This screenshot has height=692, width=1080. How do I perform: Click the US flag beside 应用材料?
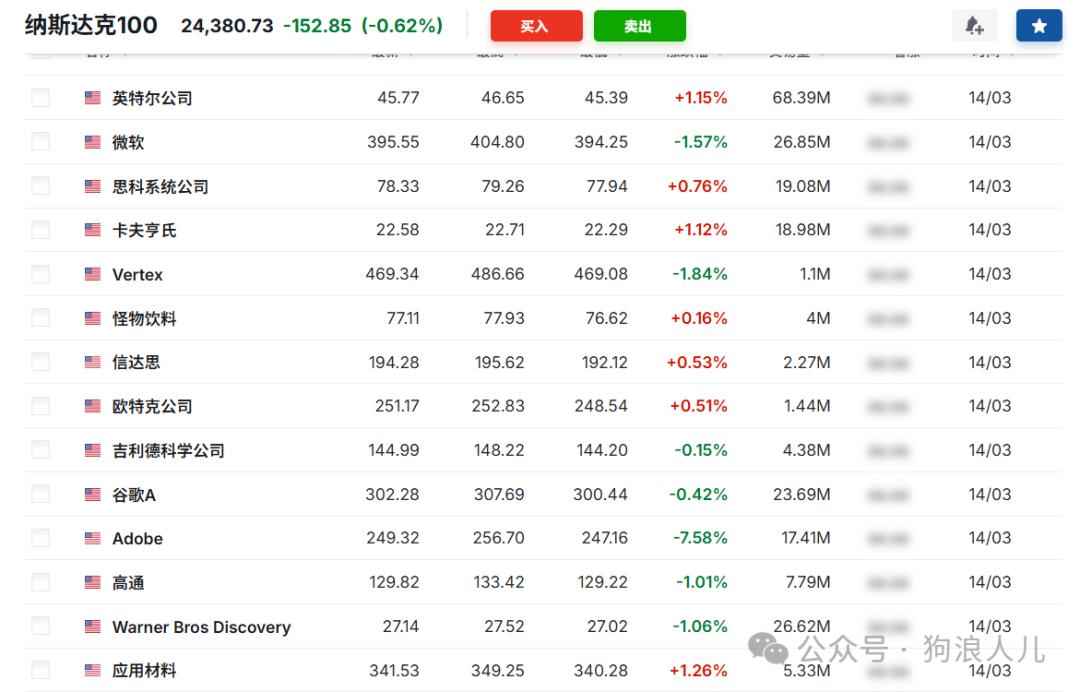point(93,670)
